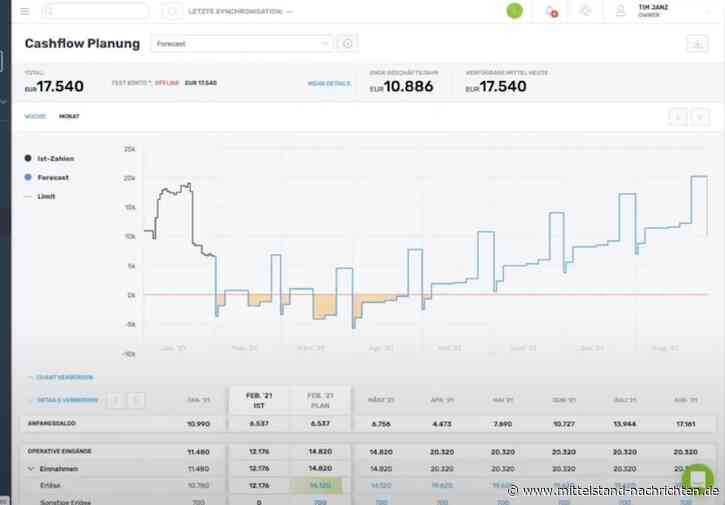Screen dimensions: 725x505
Task: Open the Forecast scenario dropdown
Action: tap(242, 44)
